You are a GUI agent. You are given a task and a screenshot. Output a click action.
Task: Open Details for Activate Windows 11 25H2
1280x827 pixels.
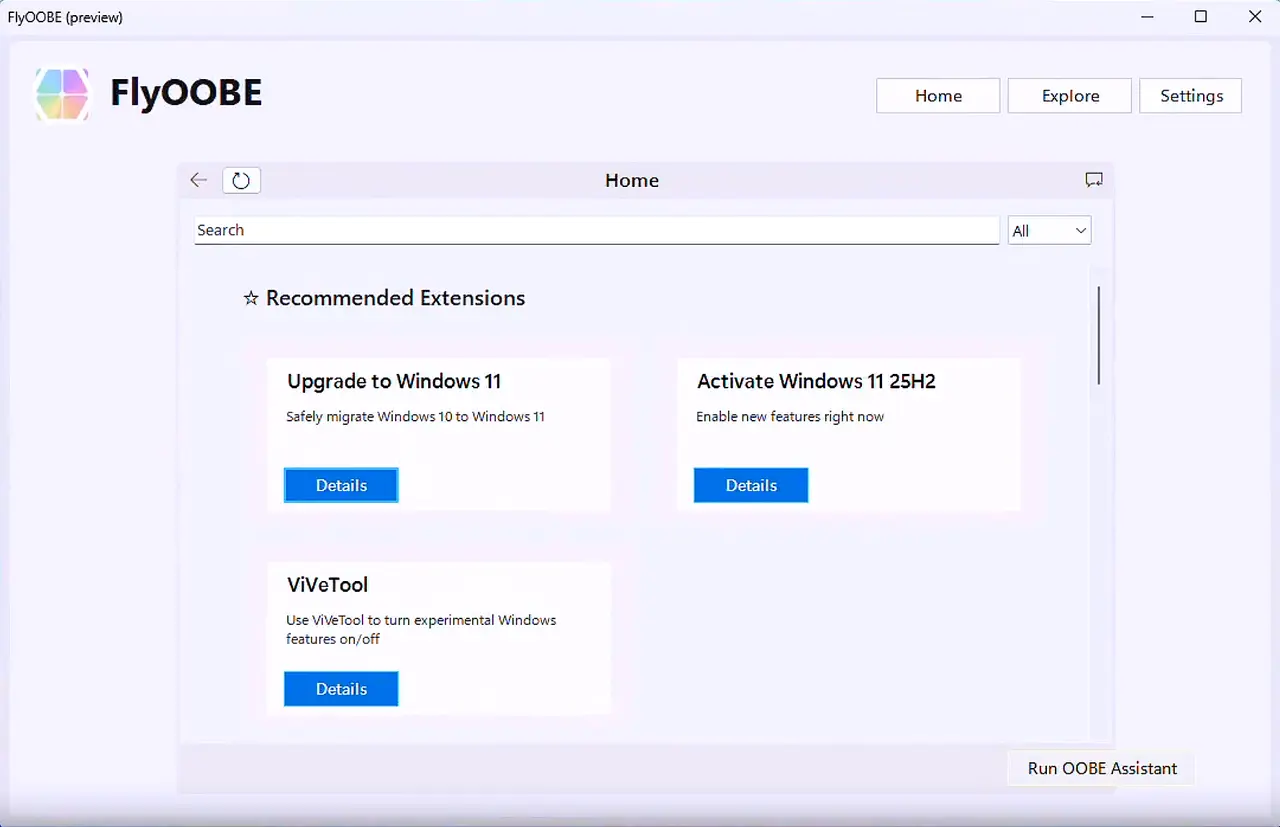751,485
